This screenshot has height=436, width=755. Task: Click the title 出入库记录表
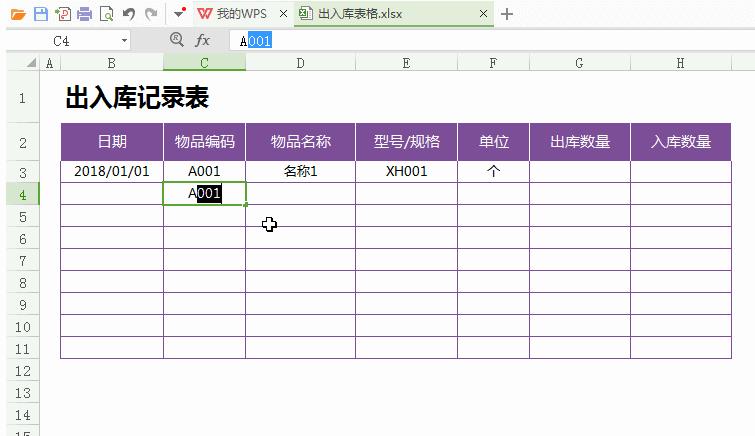click(x=137, y=97)
